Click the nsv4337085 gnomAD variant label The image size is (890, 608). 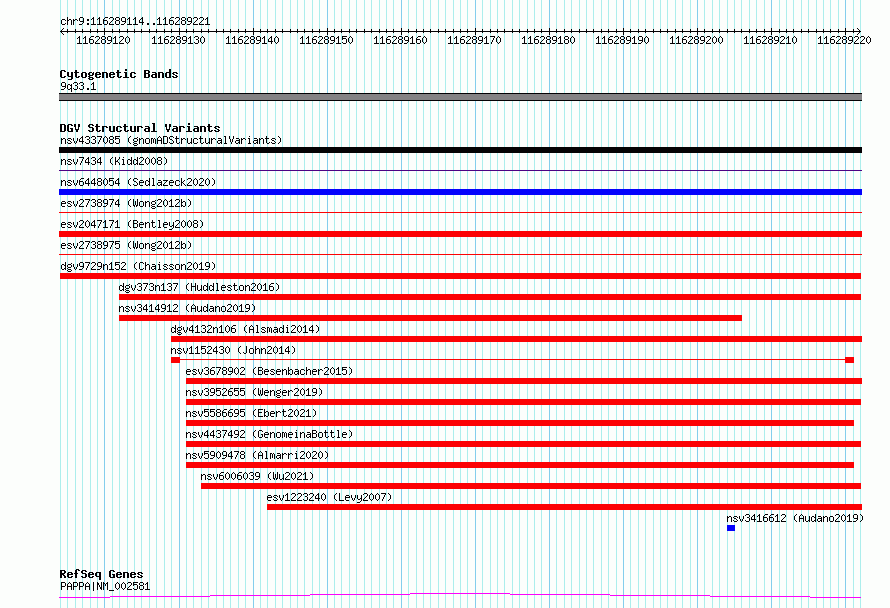[171, 140]
